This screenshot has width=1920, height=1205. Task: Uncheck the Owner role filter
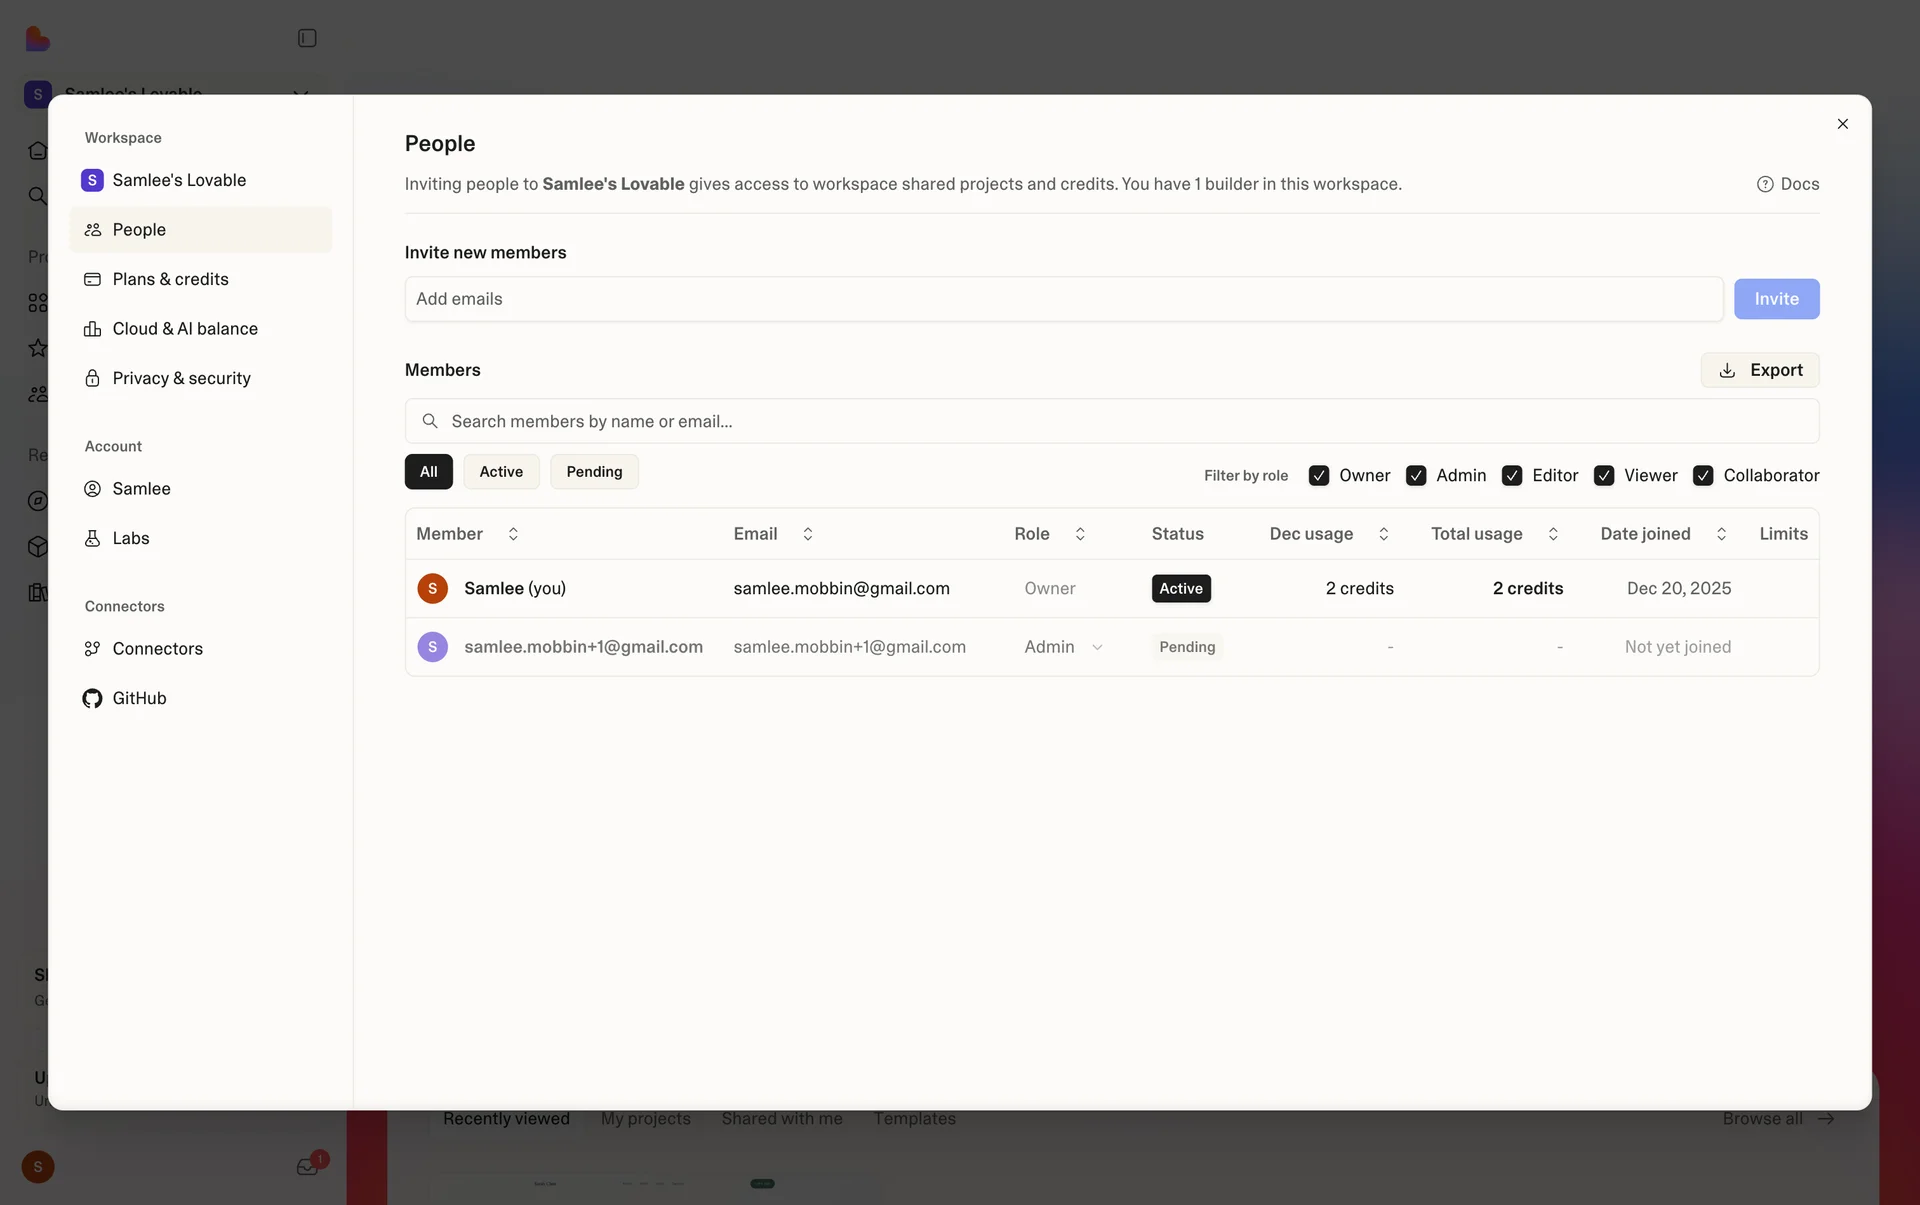coord(1318,475)
